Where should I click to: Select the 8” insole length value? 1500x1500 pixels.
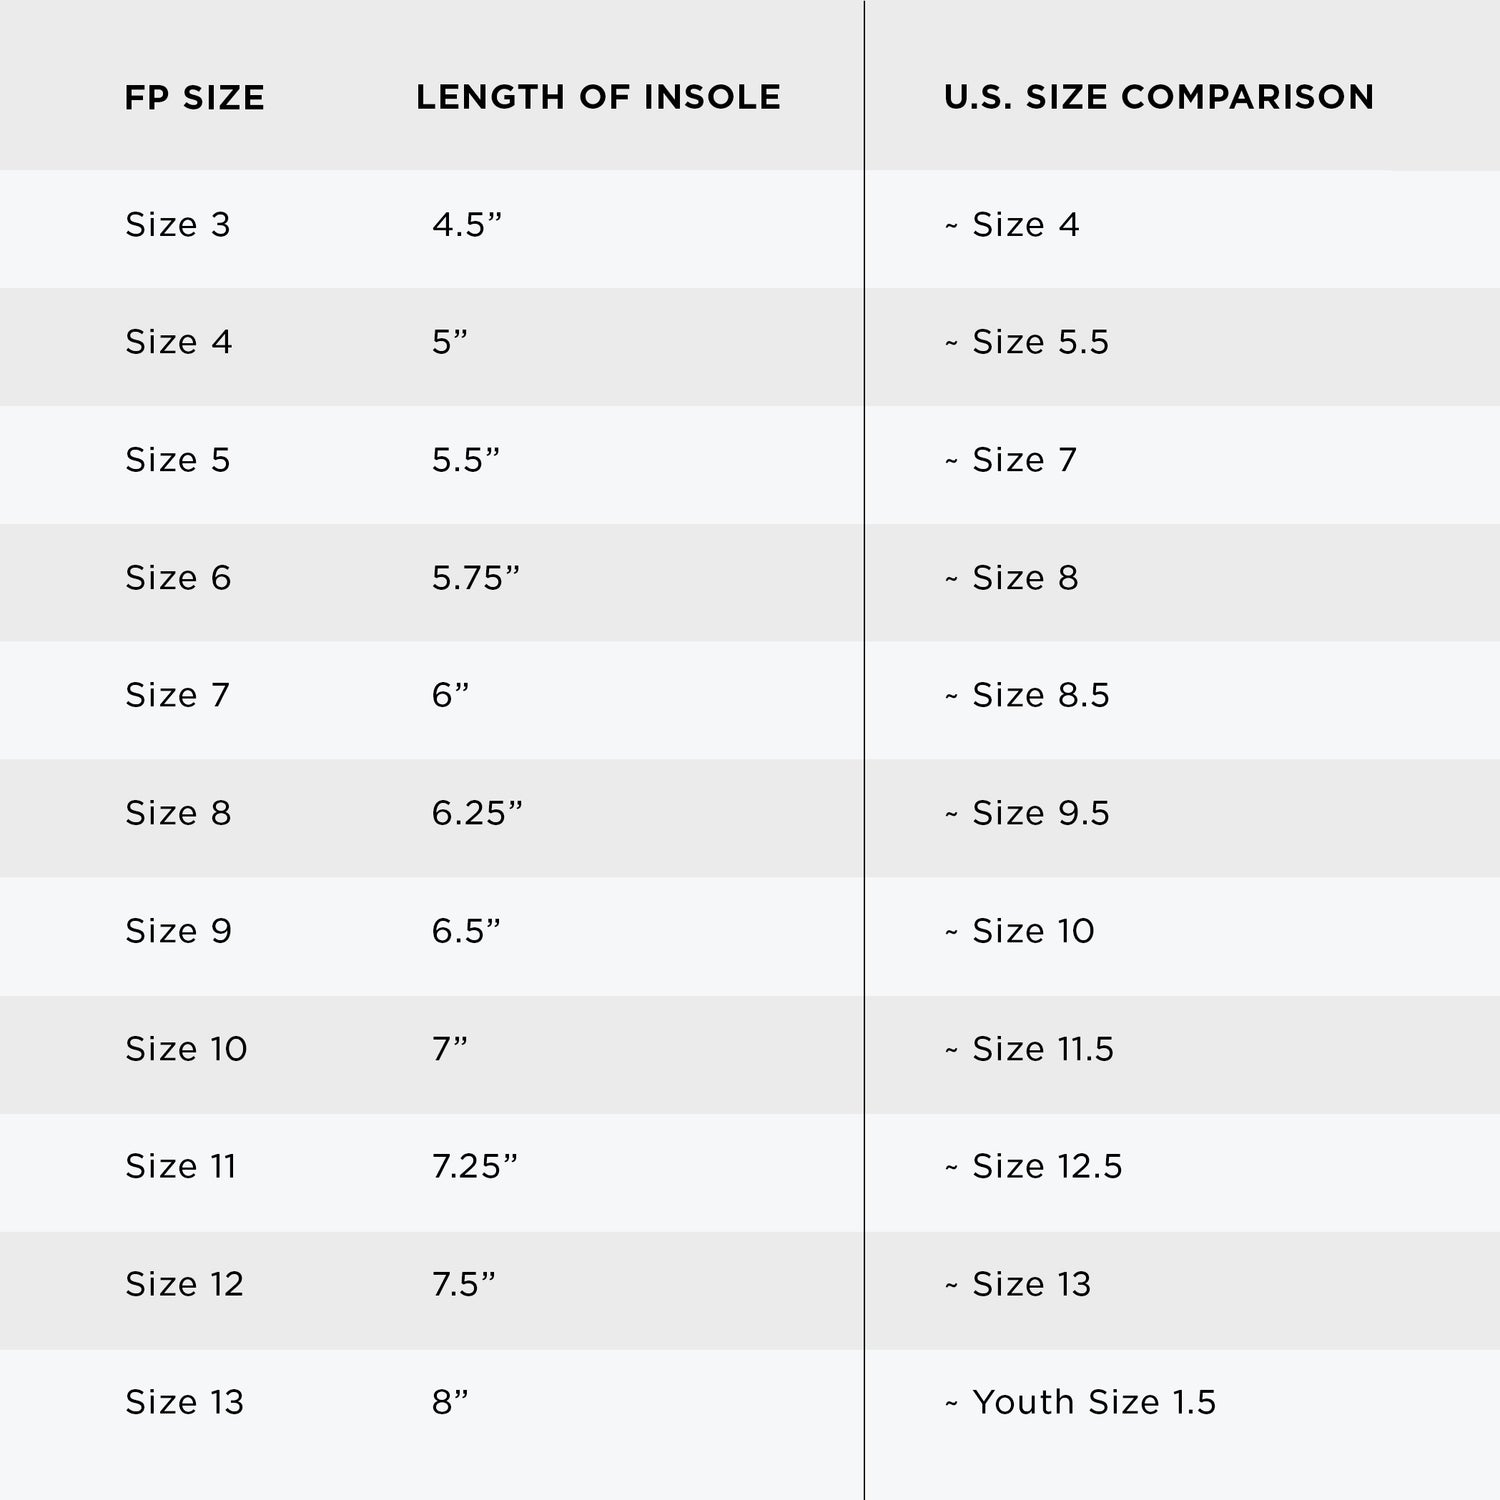(450, 1402)
